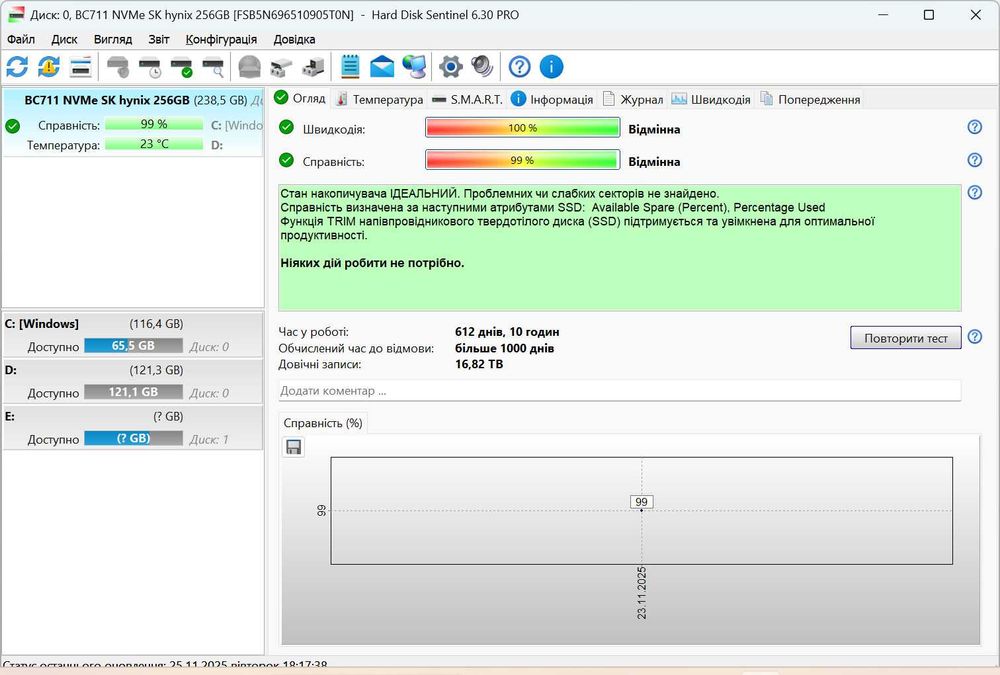The width and height of the screenshot is (1000, 675).
Task: Click the disk with magnifier icon
Action: [213, 66]
